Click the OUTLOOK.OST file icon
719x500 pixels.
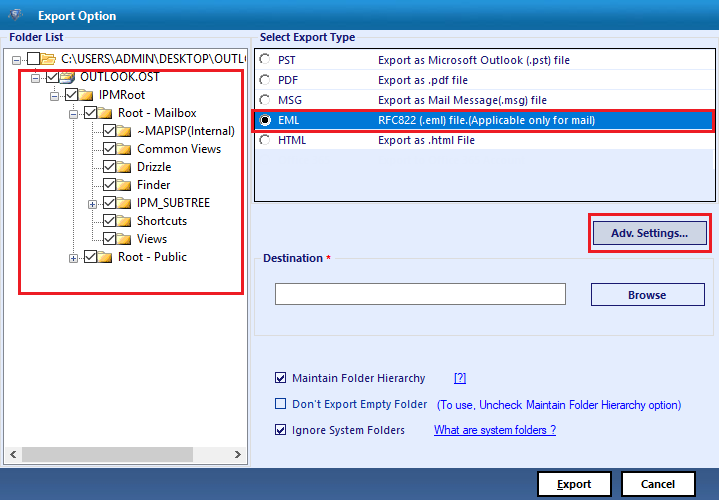(x=68, y=77)
